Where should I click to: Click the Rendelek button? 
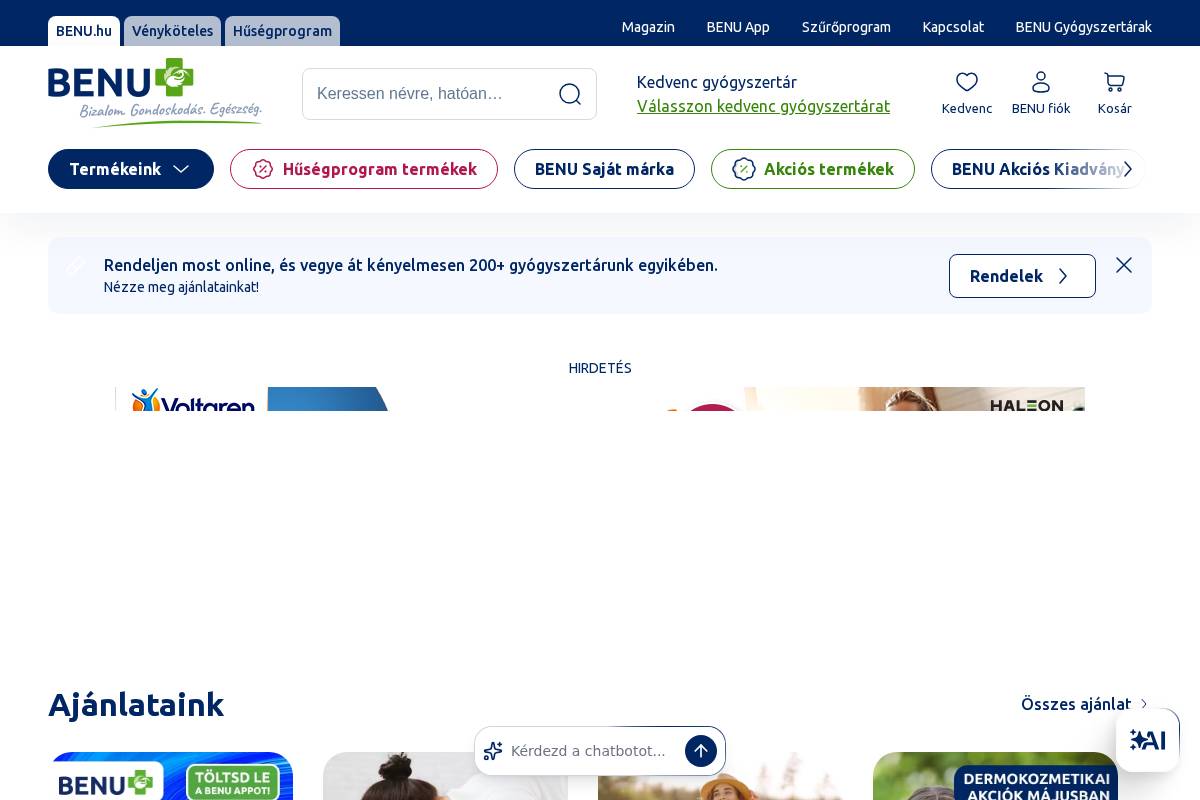[1022, 276]
